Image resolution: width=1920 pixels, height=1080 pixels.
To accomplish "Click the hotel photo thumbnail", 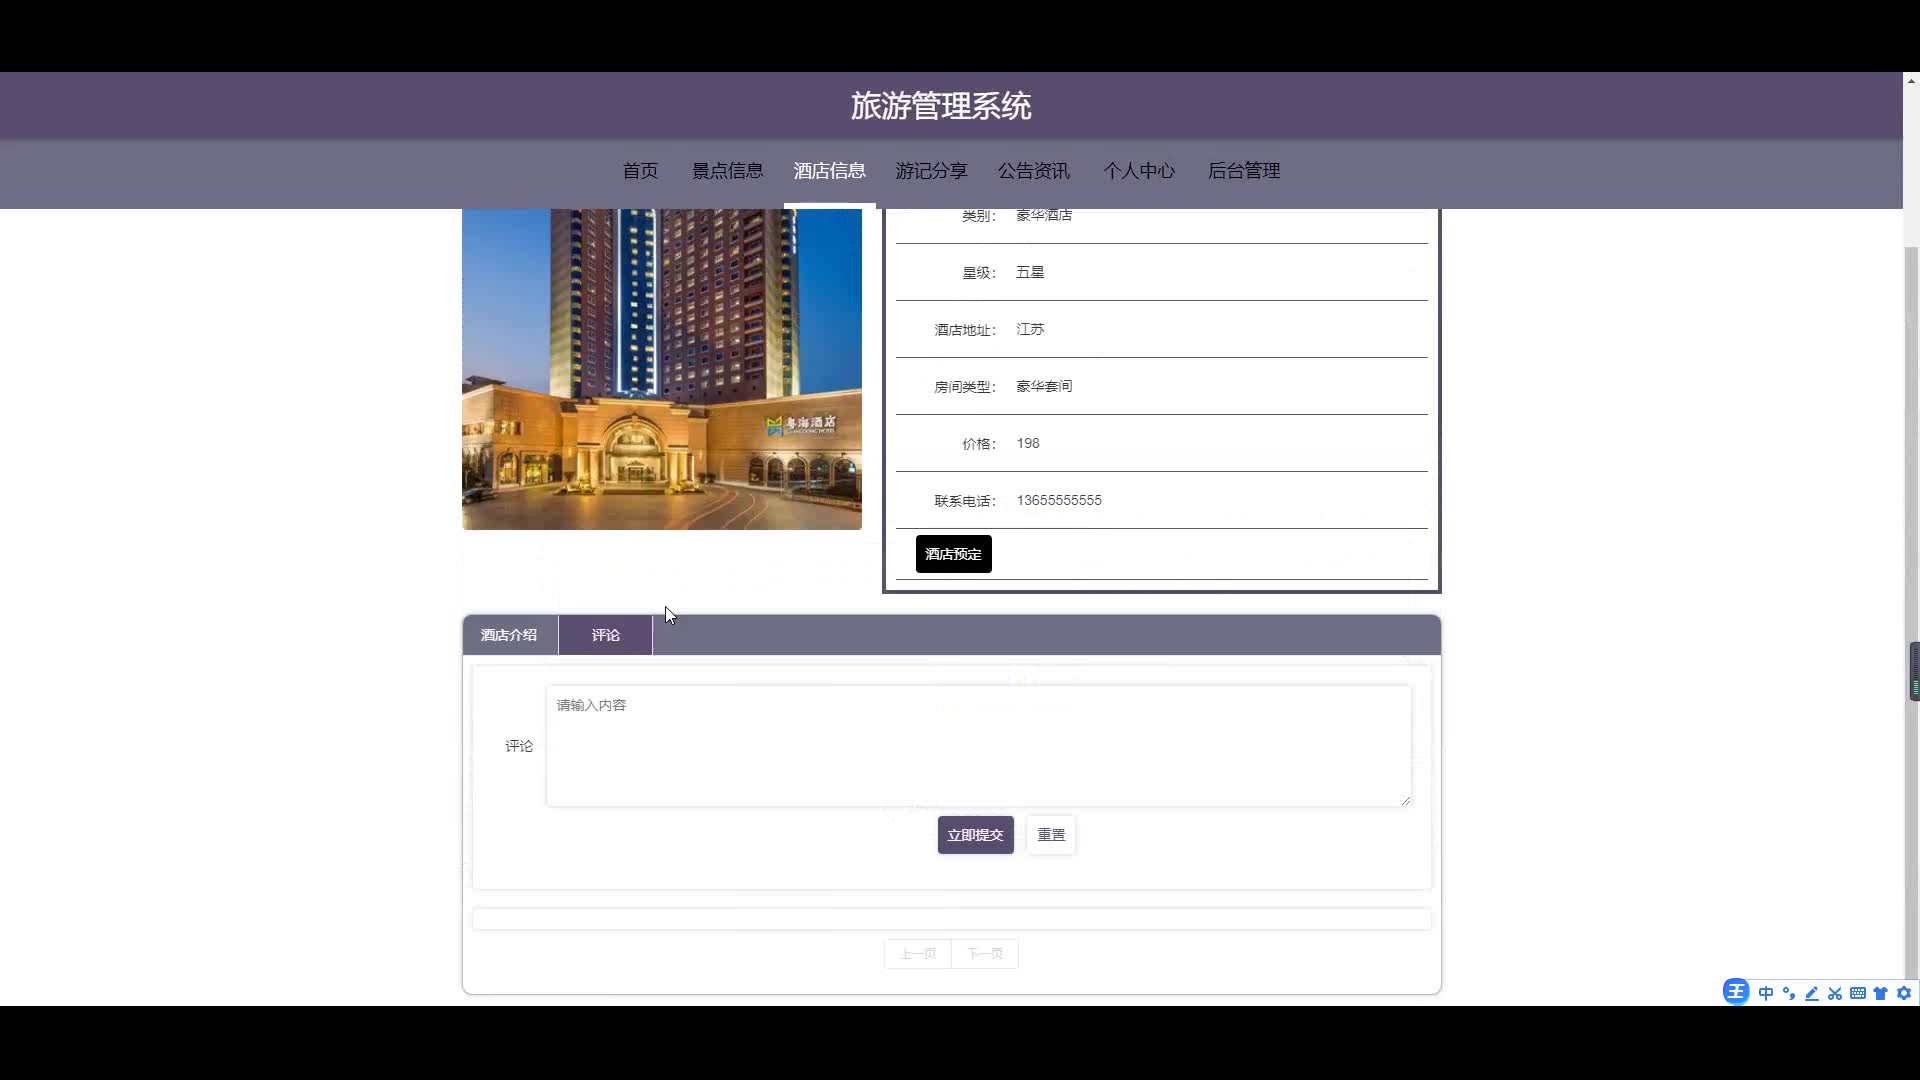I will point(661,368).
